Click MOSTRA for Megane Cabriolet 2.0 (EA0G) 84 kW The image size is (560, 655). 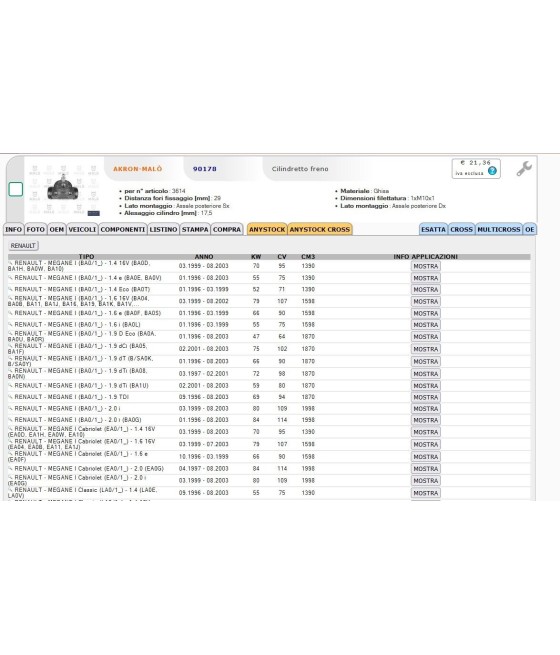tap(426, 469)
